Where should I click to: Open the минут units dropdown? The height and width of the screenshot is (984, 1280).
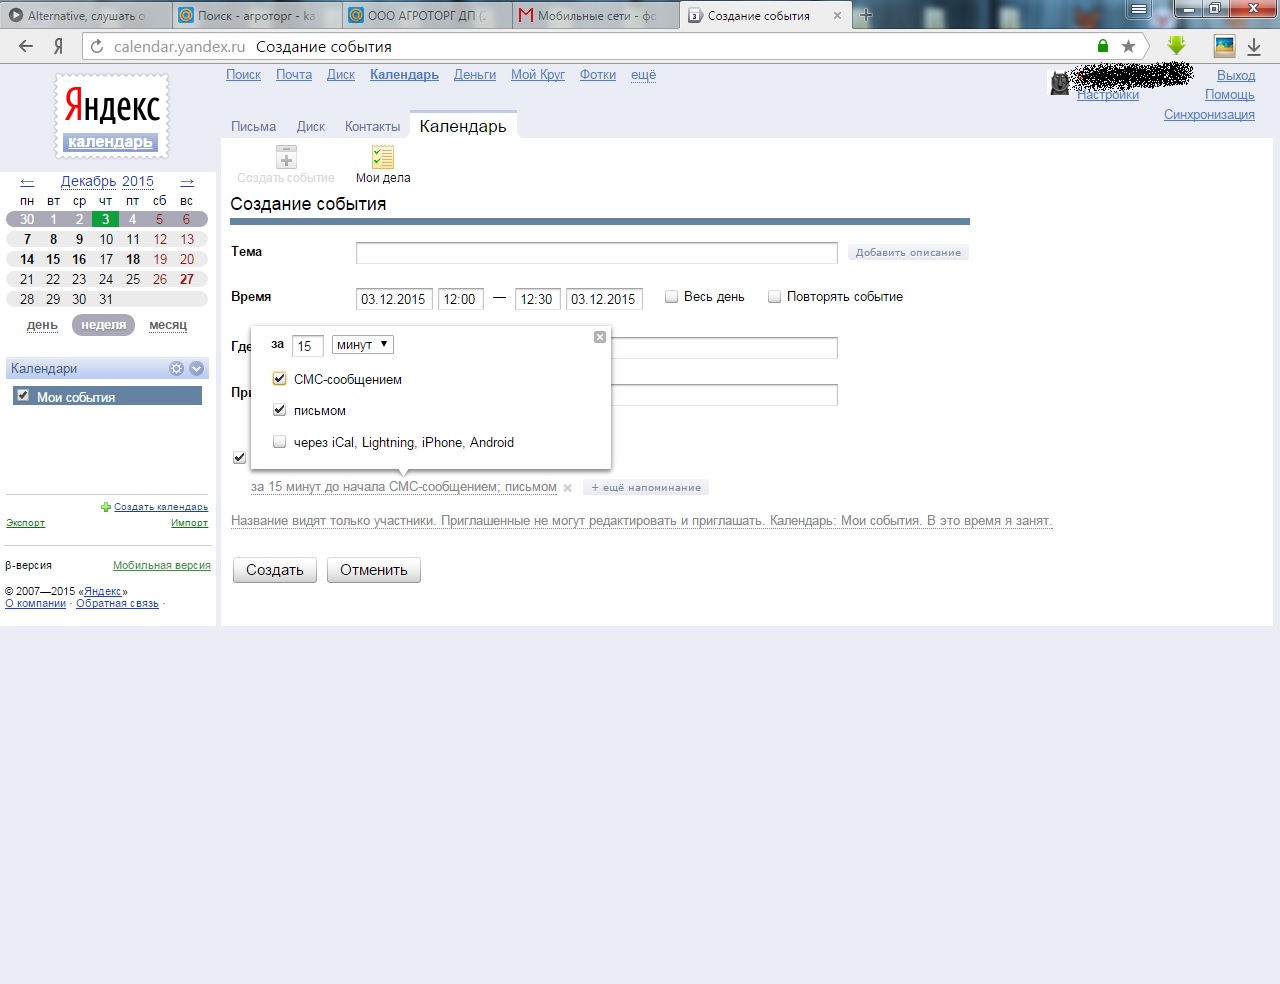pyautogui.click(x=363, y=345)
